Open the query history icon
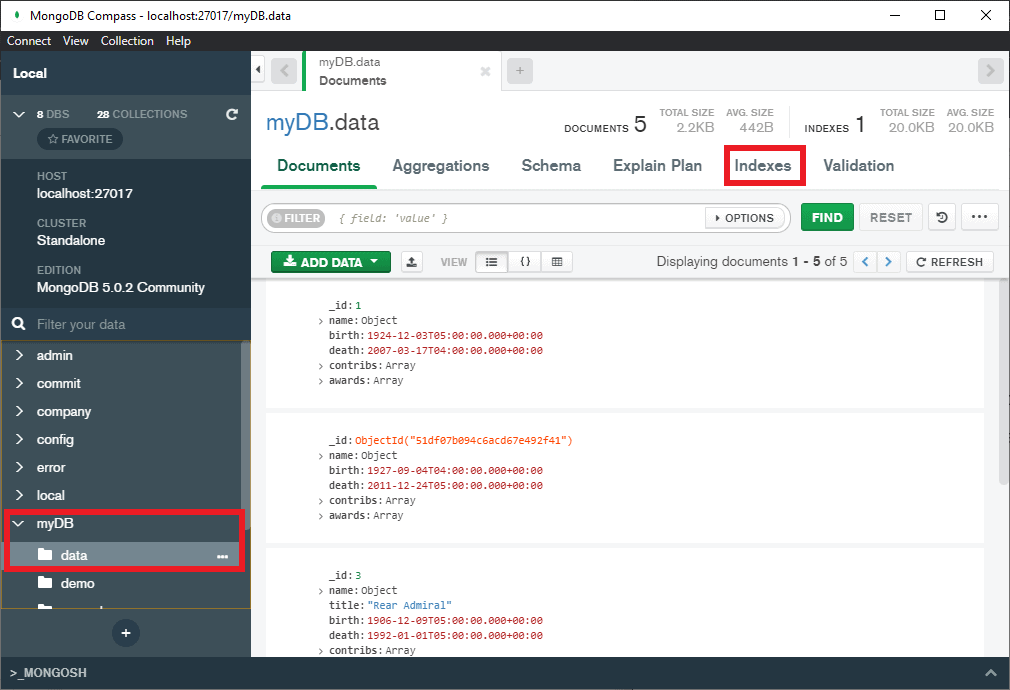Image resolution: width=1010 pixels, height=690 pixels. (x=941, y=217)
